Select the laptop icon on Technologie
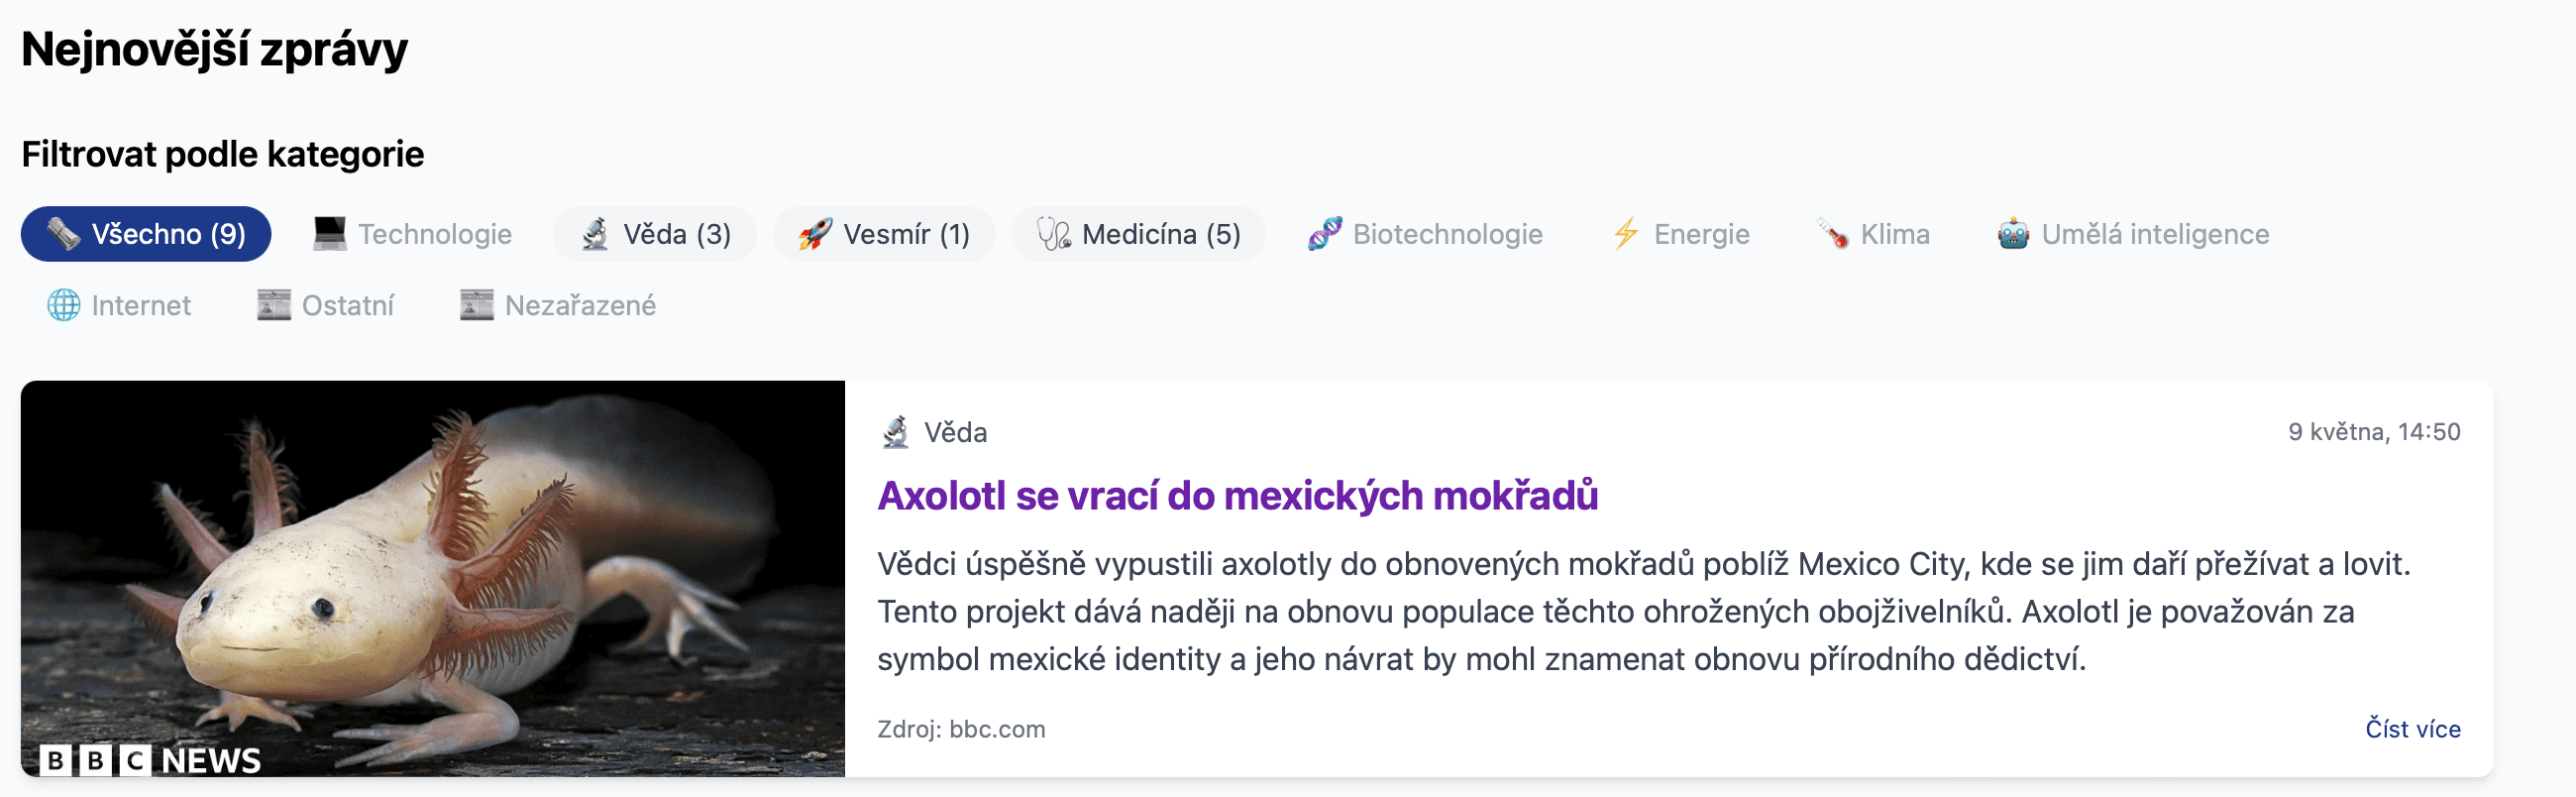 pyautogui.click(x=330, y=233)
